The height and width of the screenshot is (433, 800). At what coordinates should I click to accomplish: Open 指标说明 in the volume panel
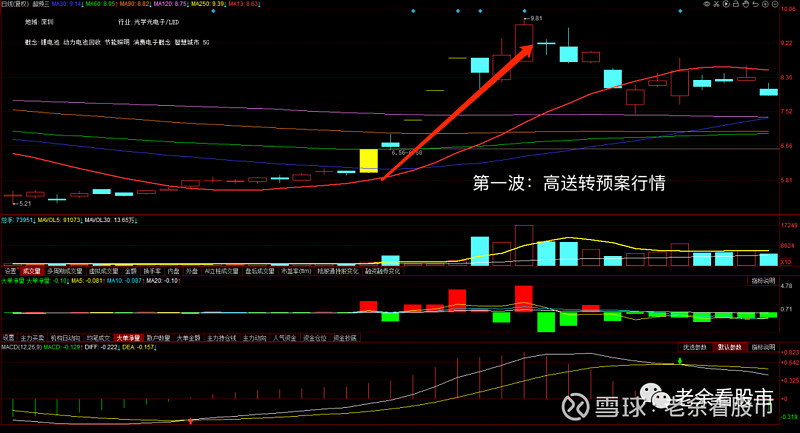765,281
